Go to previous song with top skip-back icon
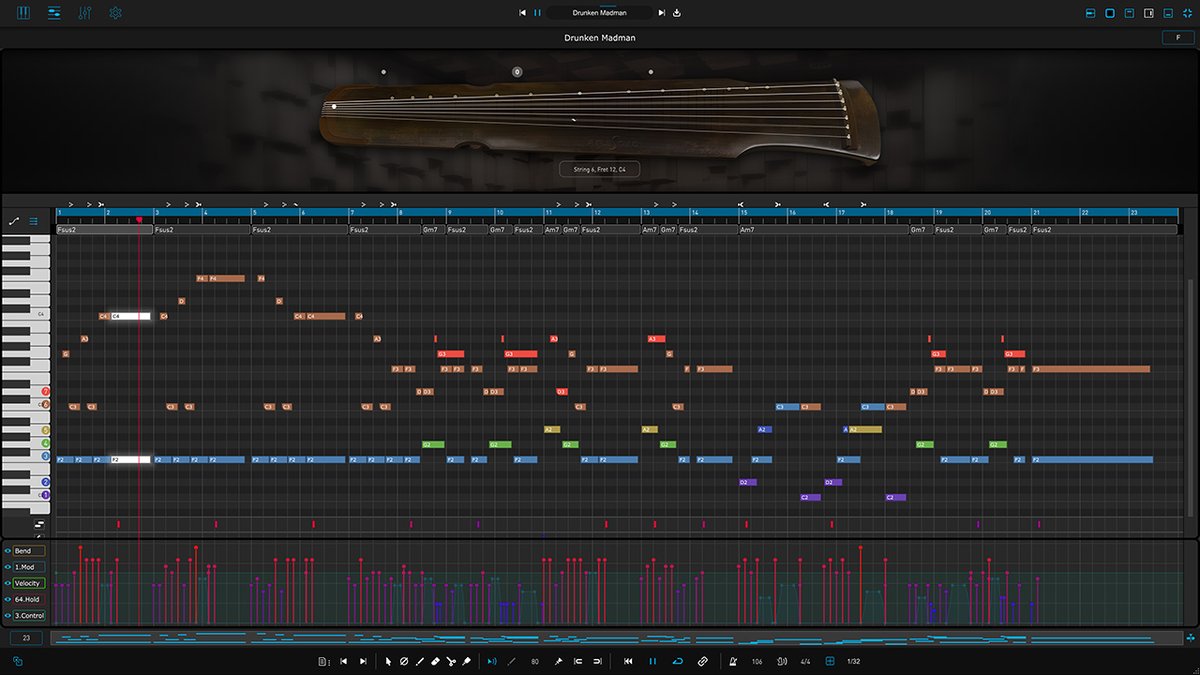Viewport: 1200px width, 675px height. click(x=523, y=13)
